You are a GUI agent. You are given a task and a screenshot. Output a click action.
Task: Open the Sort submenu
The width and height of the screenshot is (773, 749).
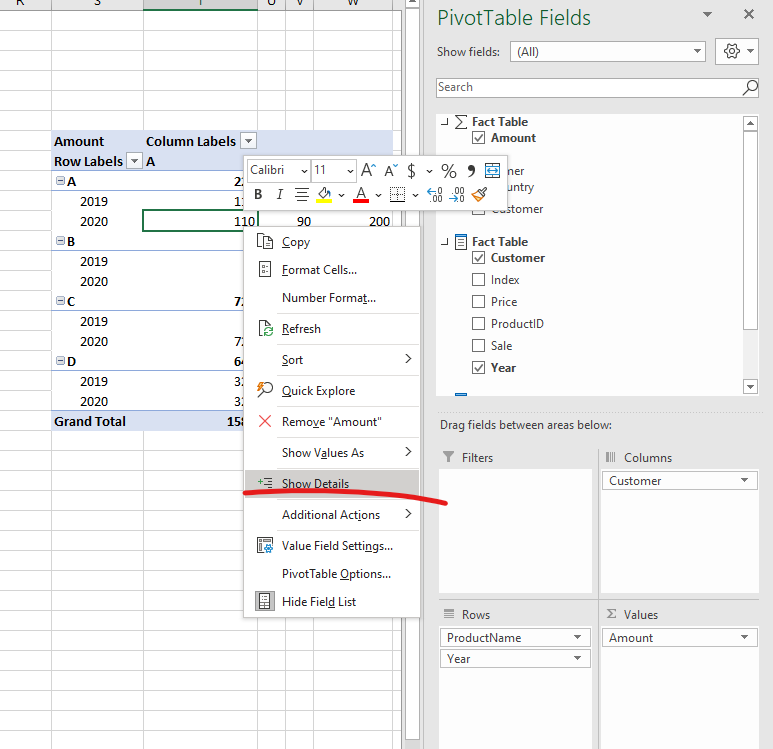click(x=332, y=359)
